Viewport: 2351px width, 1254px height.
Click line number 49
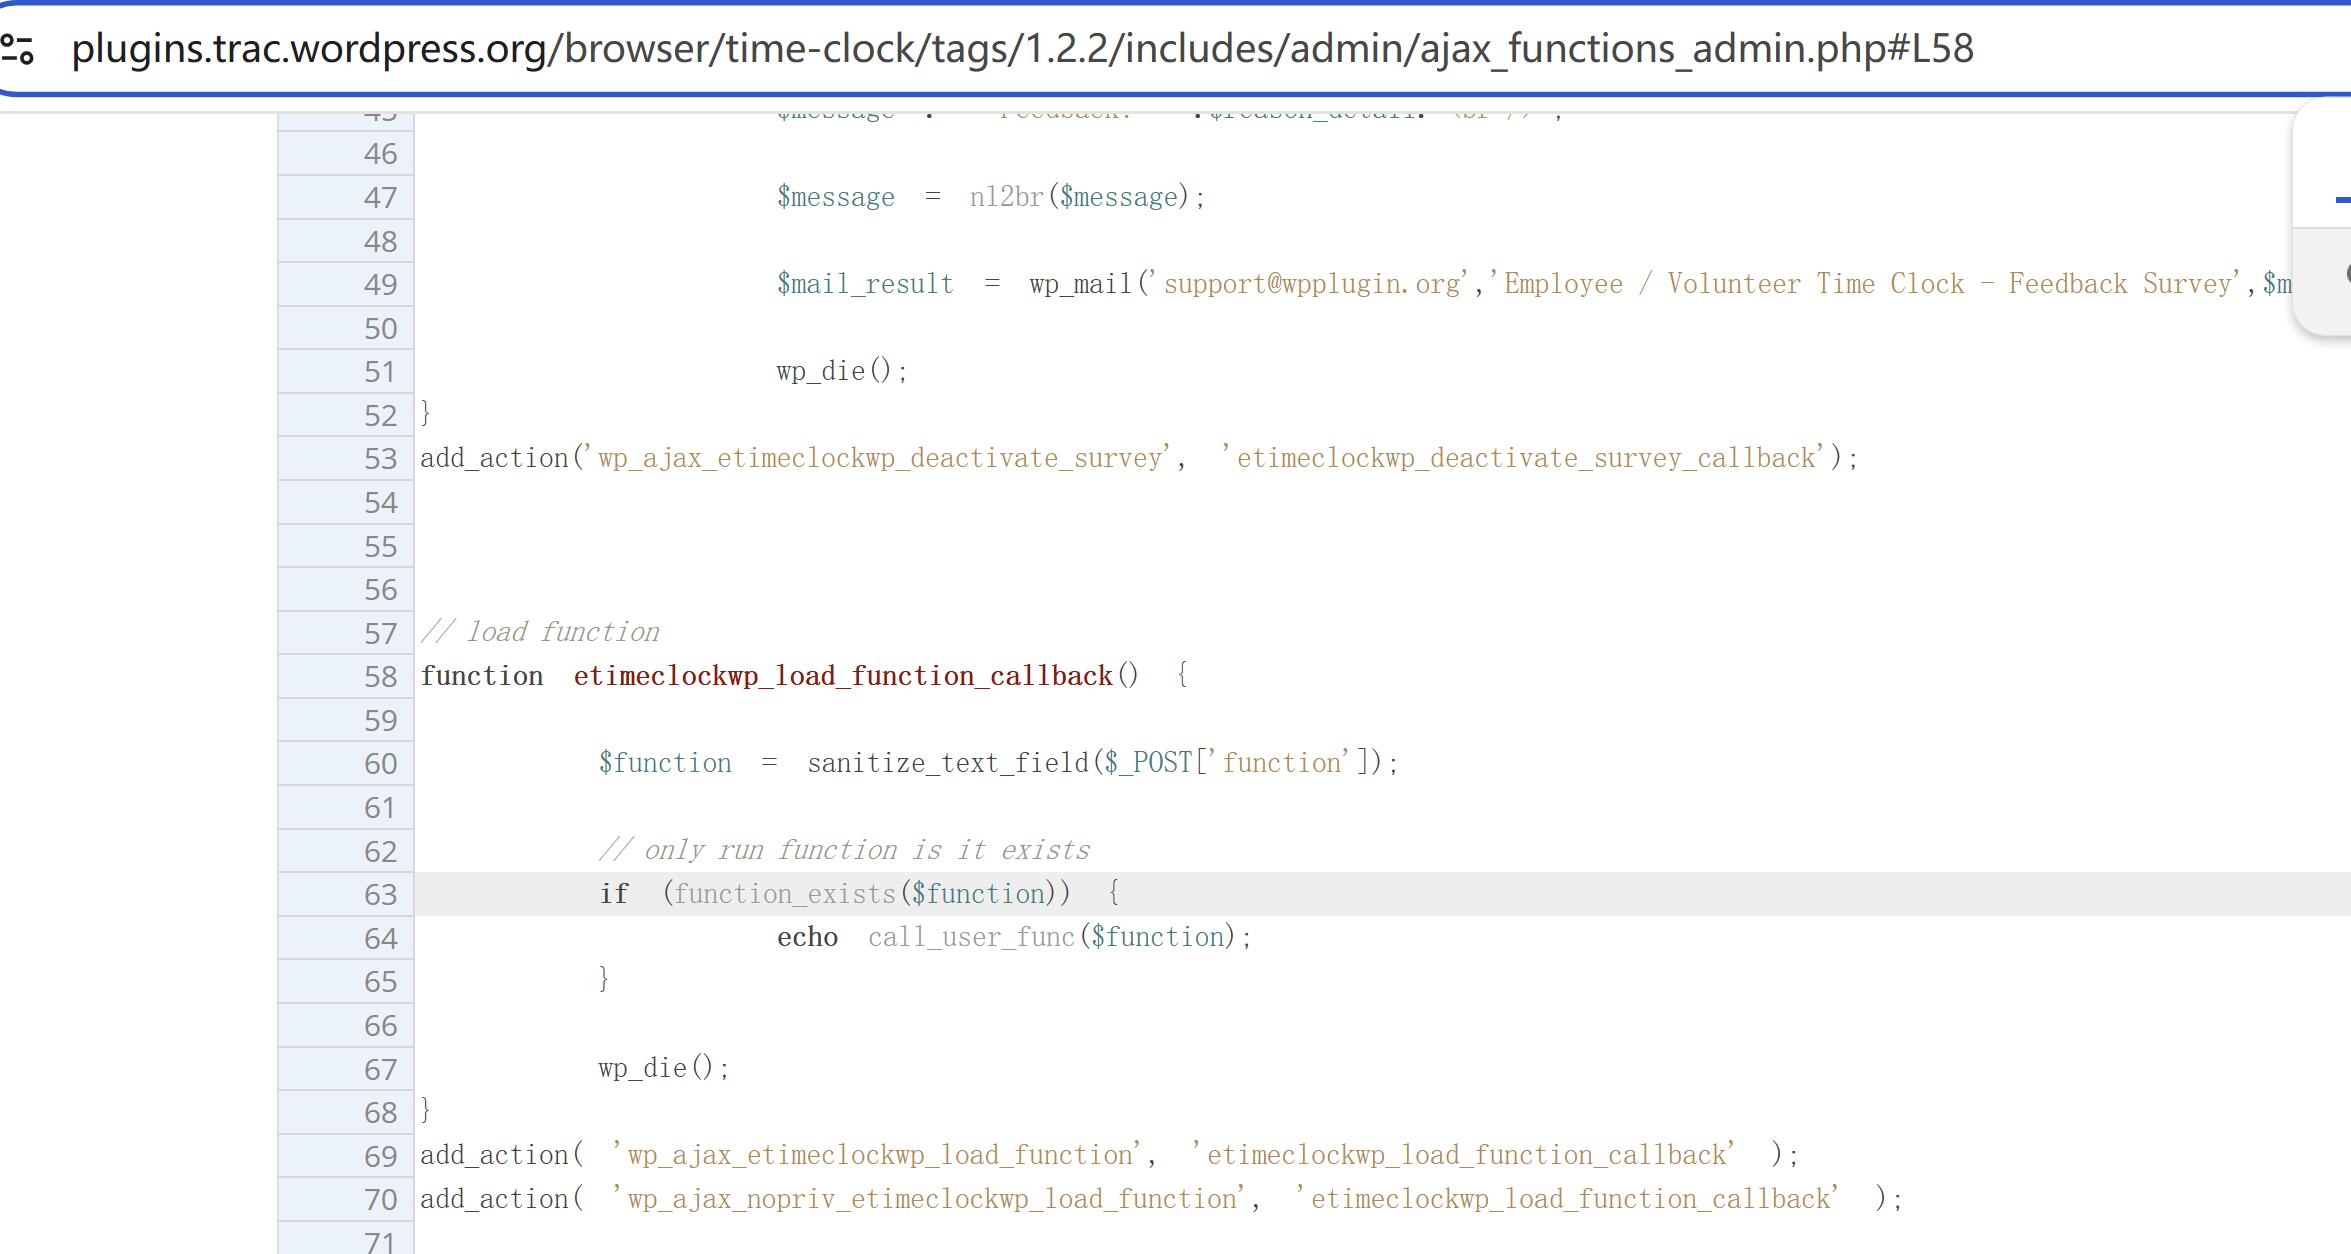380,285
